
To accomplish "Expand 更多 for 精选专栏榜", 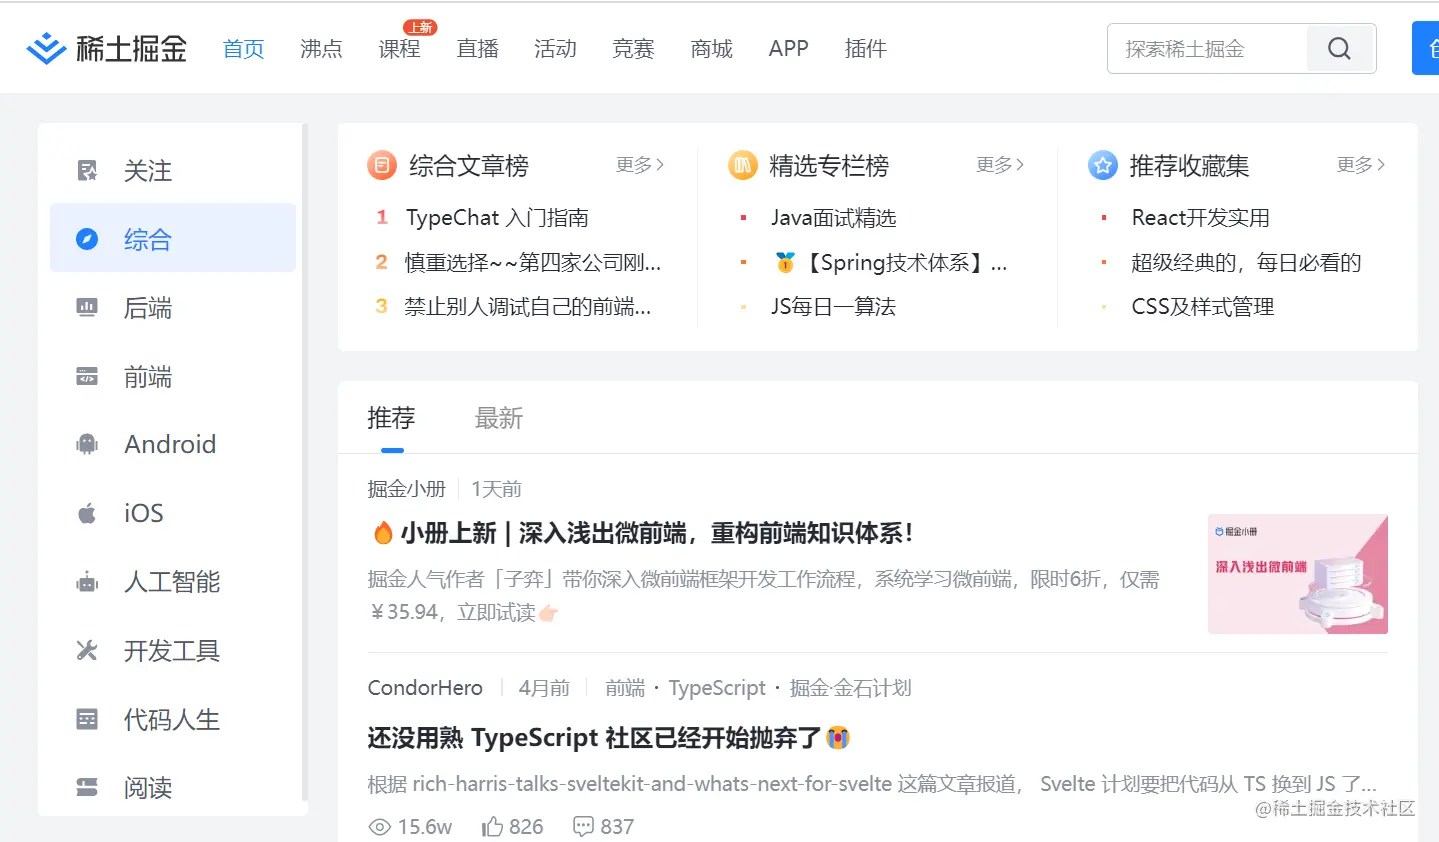I will pyautogui.click(x=999, y=166).
